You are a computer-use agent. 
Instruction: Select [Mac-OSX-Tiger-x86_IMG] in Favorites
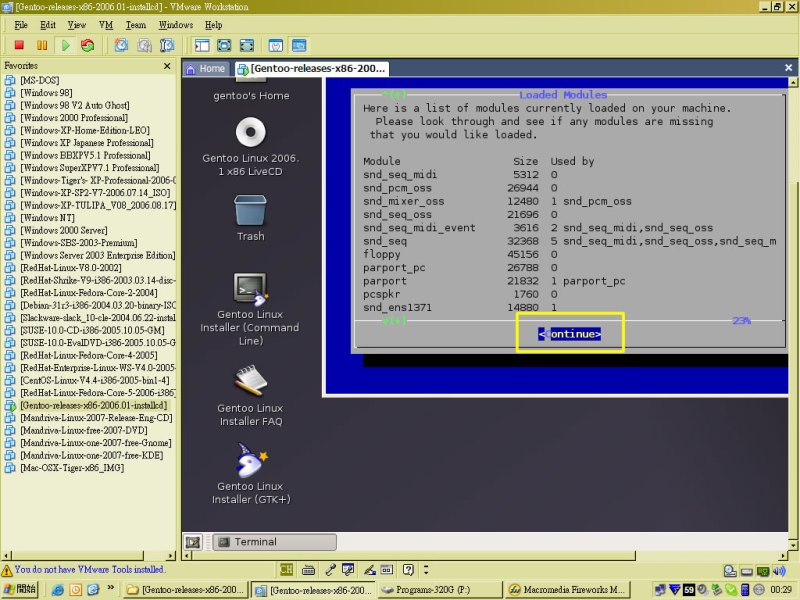click(72, 468)
